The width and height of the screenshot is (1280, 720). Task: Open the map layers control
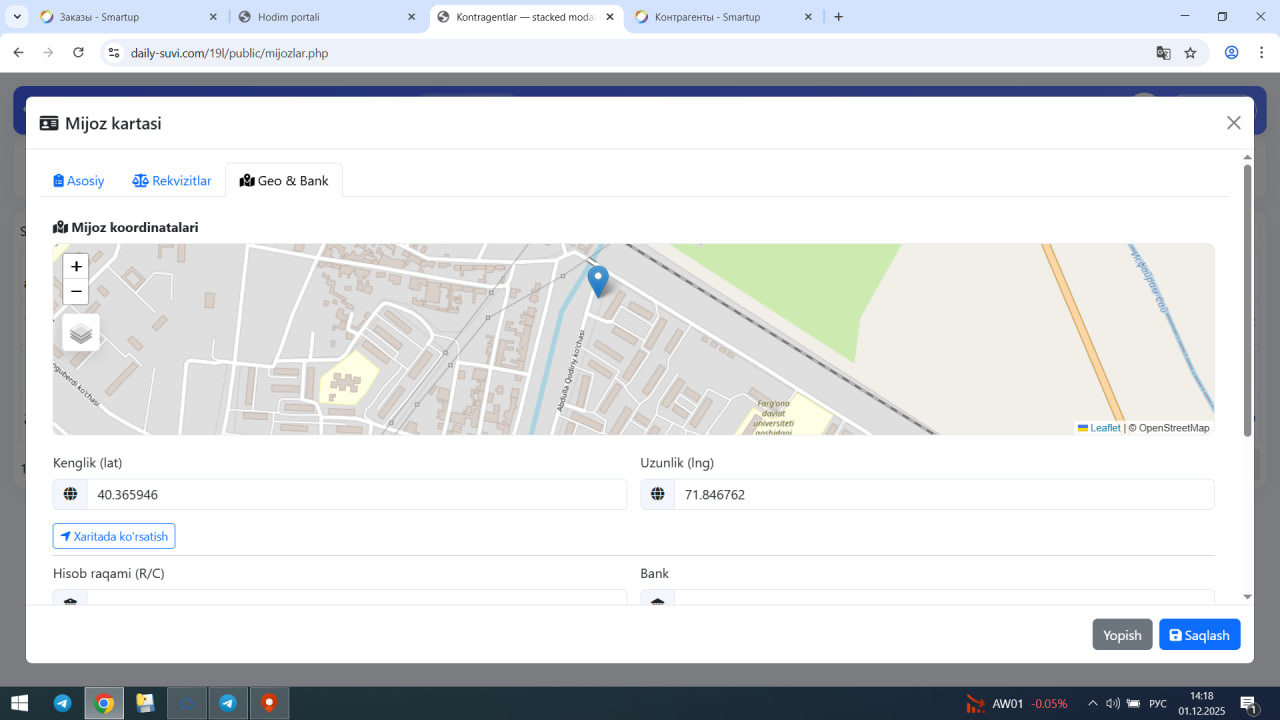pos(81,333)
